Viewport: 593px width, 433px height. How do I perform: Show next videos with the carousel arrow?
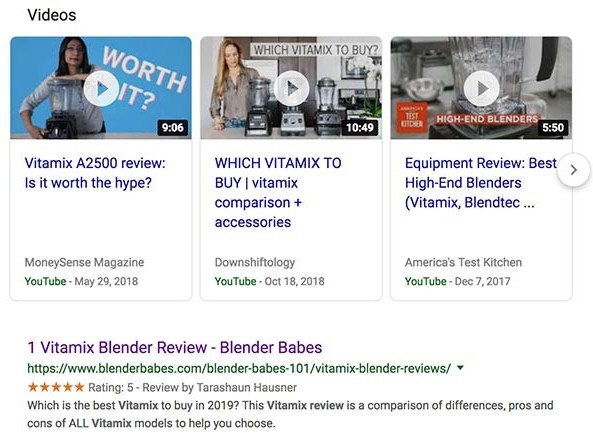[573, 170]
